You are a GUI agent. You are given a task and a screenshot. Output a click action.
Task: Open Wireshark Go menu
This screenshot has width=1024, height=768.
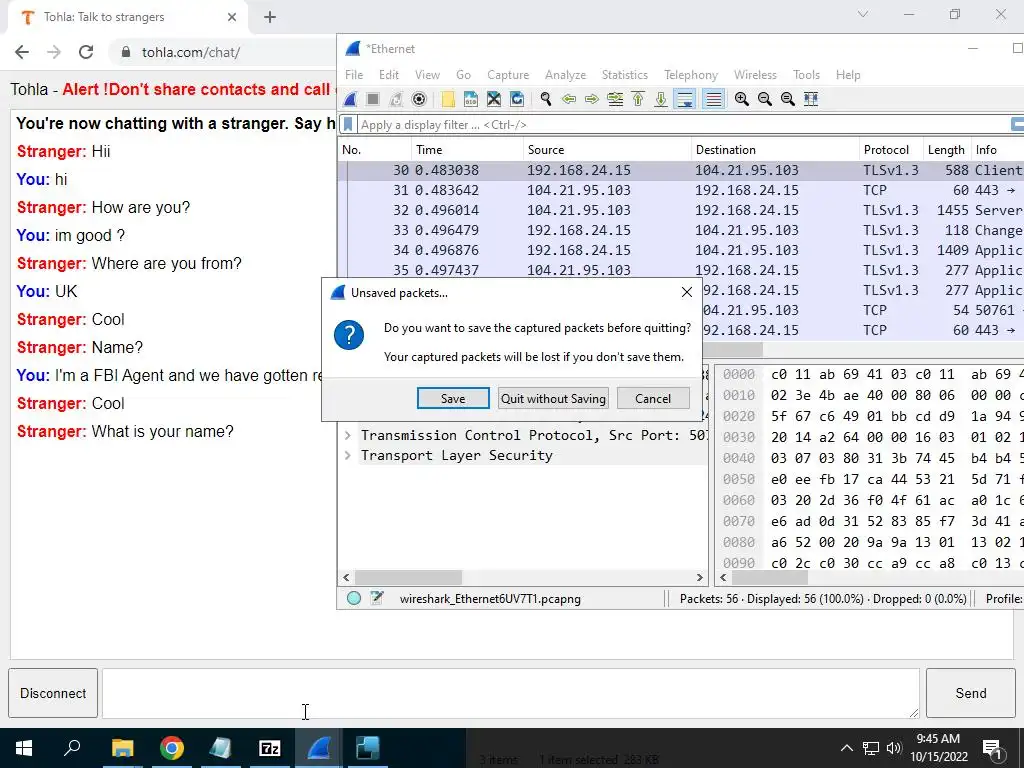click(463, 75)
